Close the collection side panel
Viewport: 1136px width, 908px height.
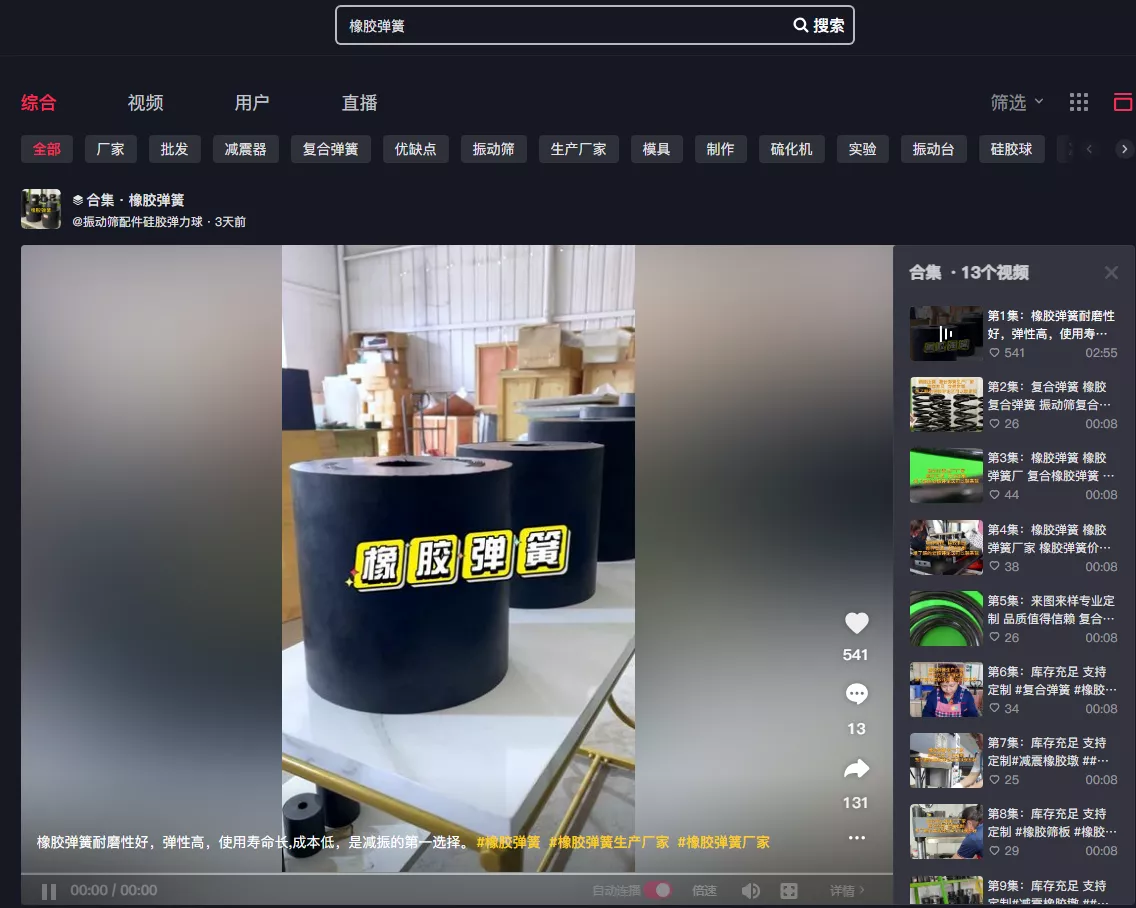[x=1111, y=272]
